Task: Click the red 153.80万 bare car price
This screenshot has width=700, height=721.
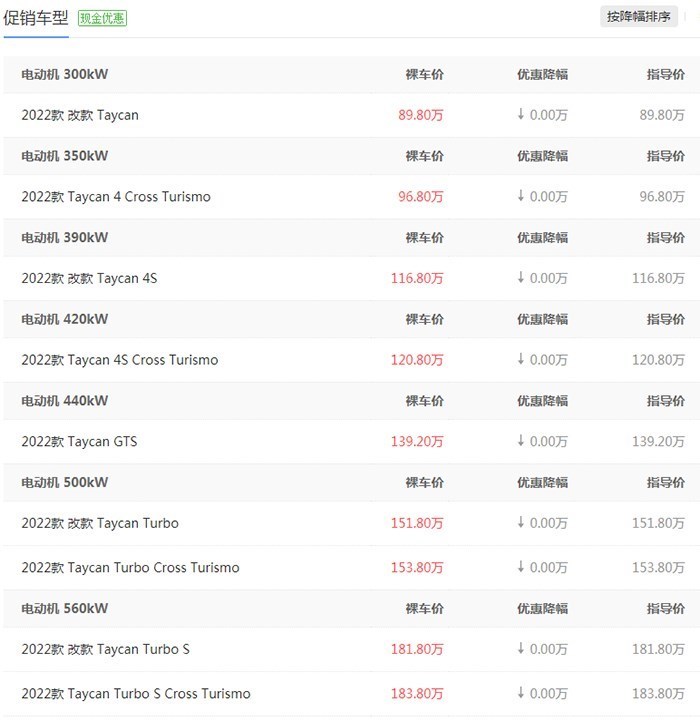Action: (417, 567)
